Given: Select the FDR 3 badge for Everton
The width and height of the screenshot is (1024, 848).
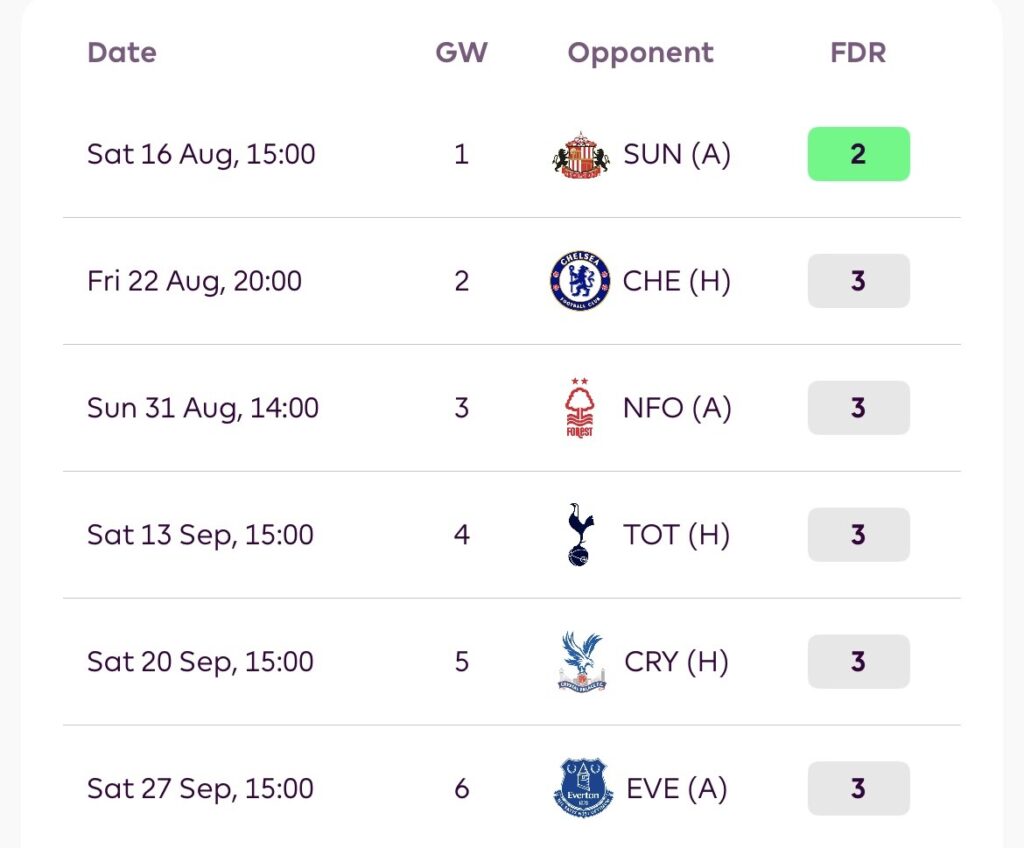Looking at the screenshot, I should [858, 788].
